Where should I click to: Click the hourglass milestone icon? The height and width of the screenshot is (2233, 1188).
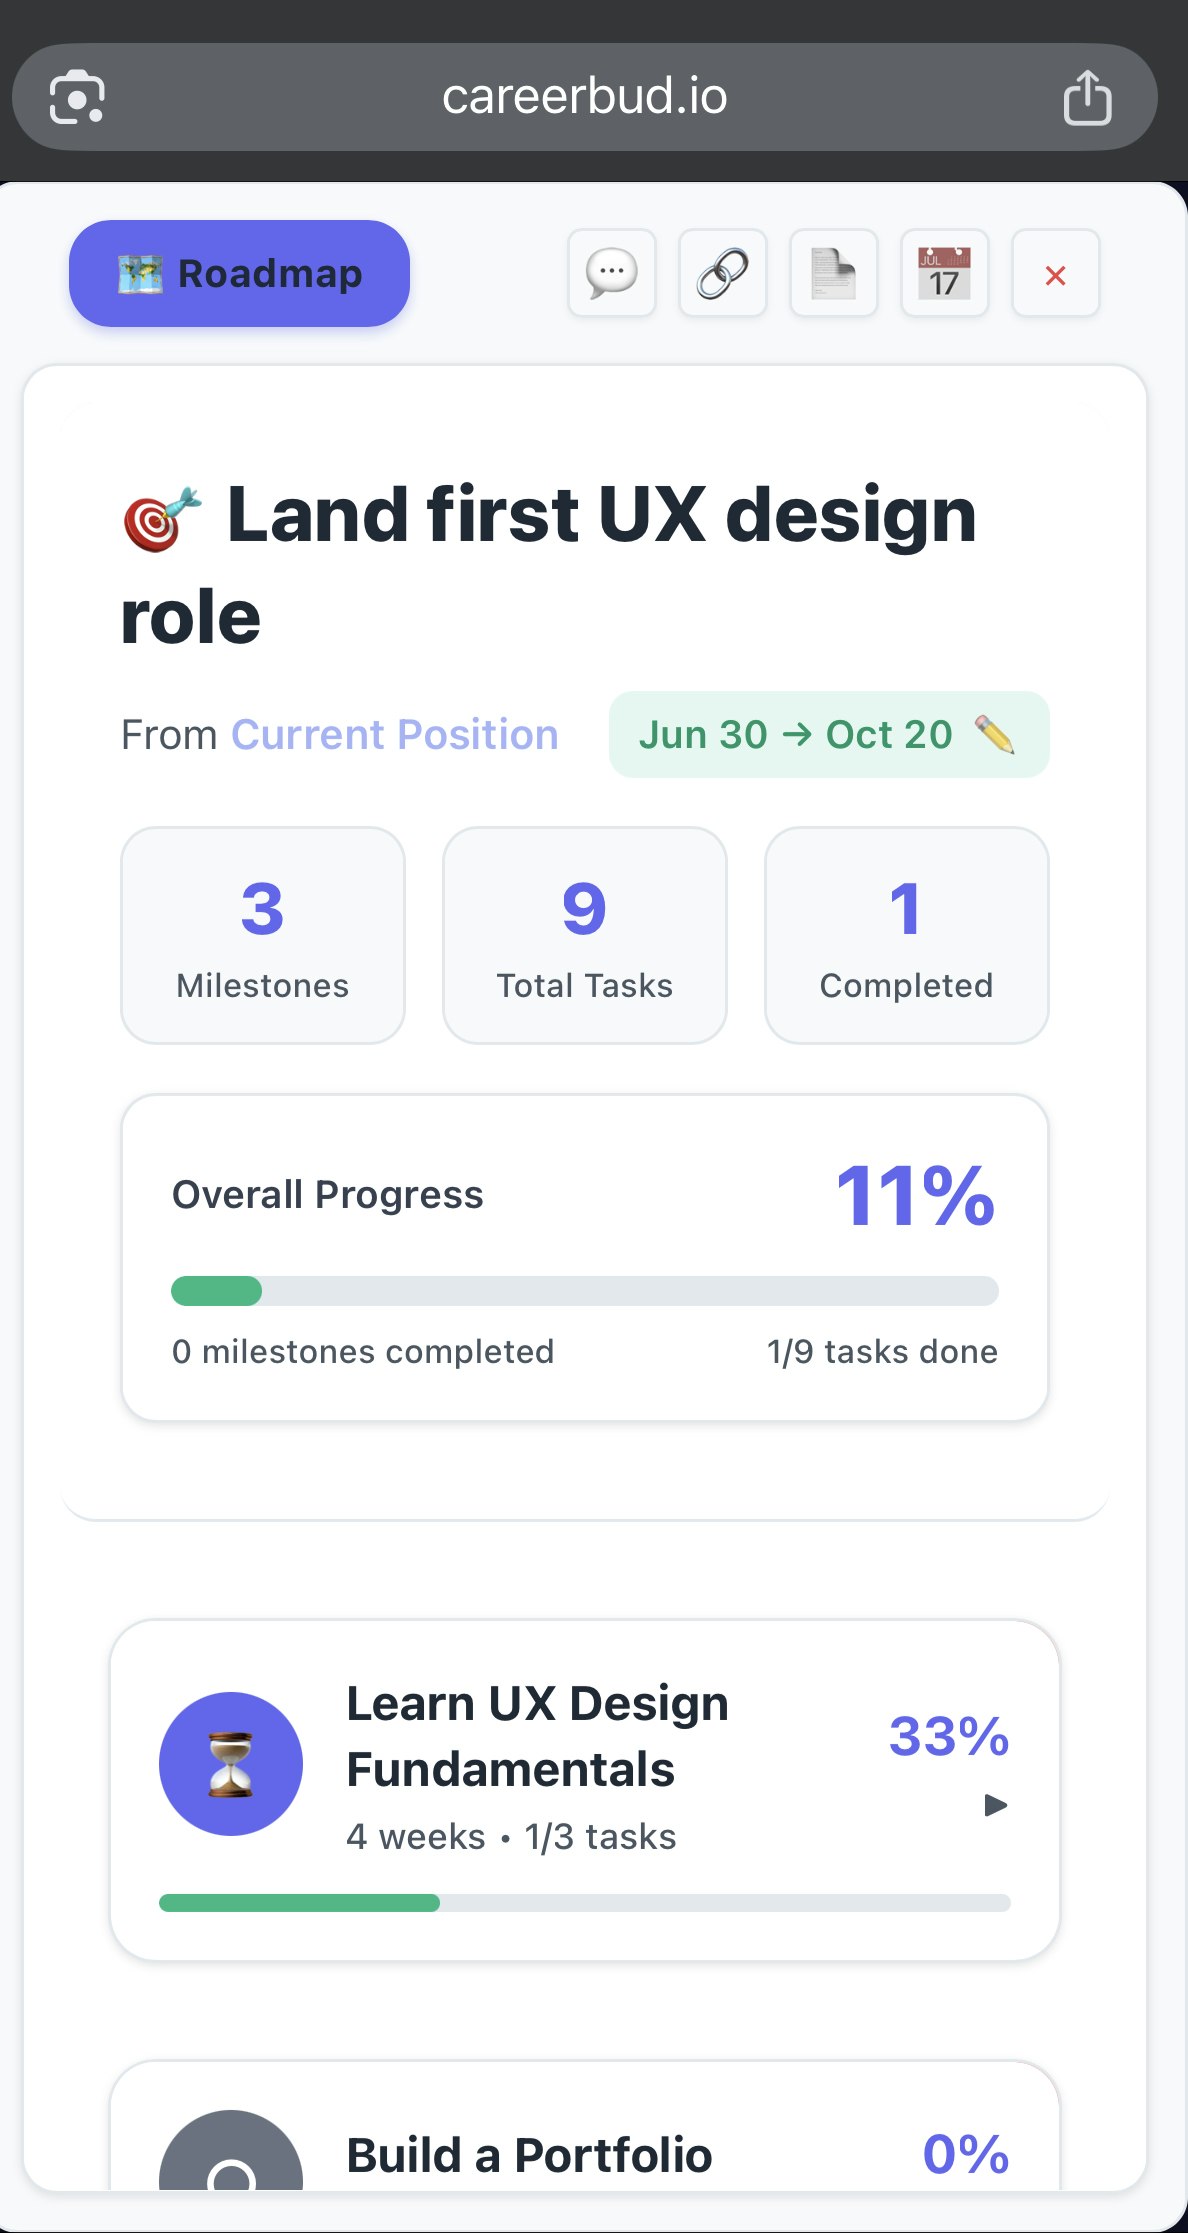[x=229, y=1763]
